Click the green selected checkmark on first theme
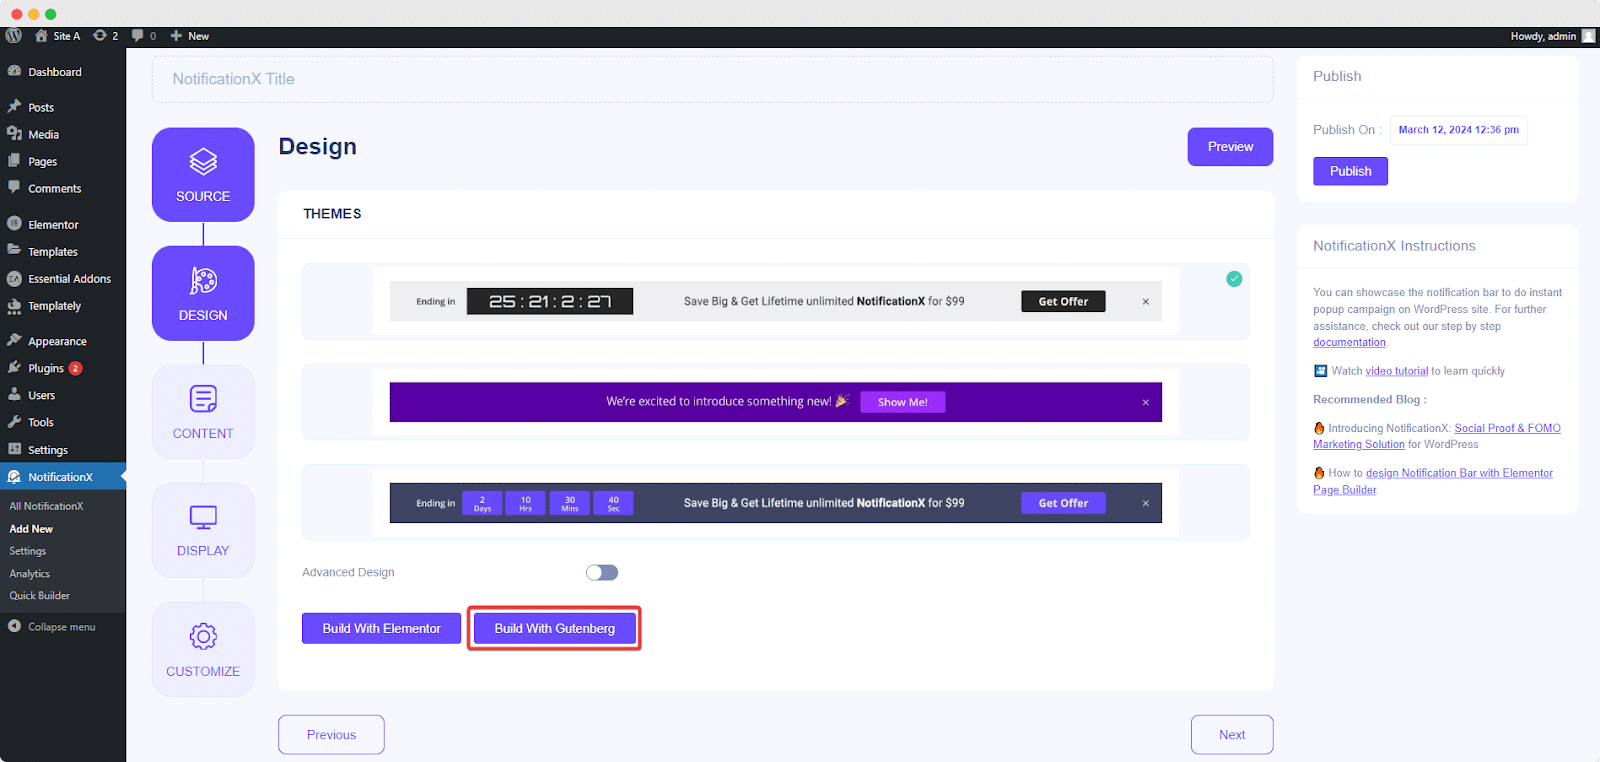Image resolution: width=1600 pixels, height=762 pixels. (x=1234, y=279)
